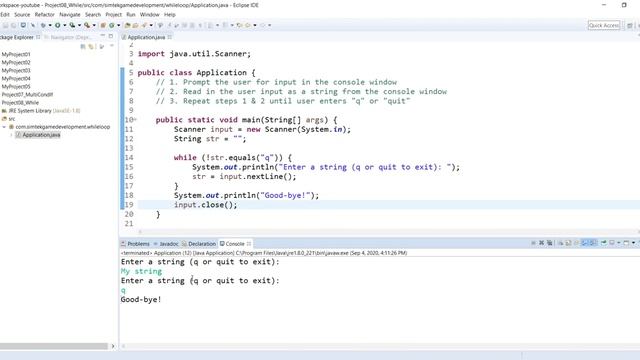This screenshot has width=640, height=360.
Task: Click Package Explorer horizontal scrollbar thumb
Action: point(54,346)
